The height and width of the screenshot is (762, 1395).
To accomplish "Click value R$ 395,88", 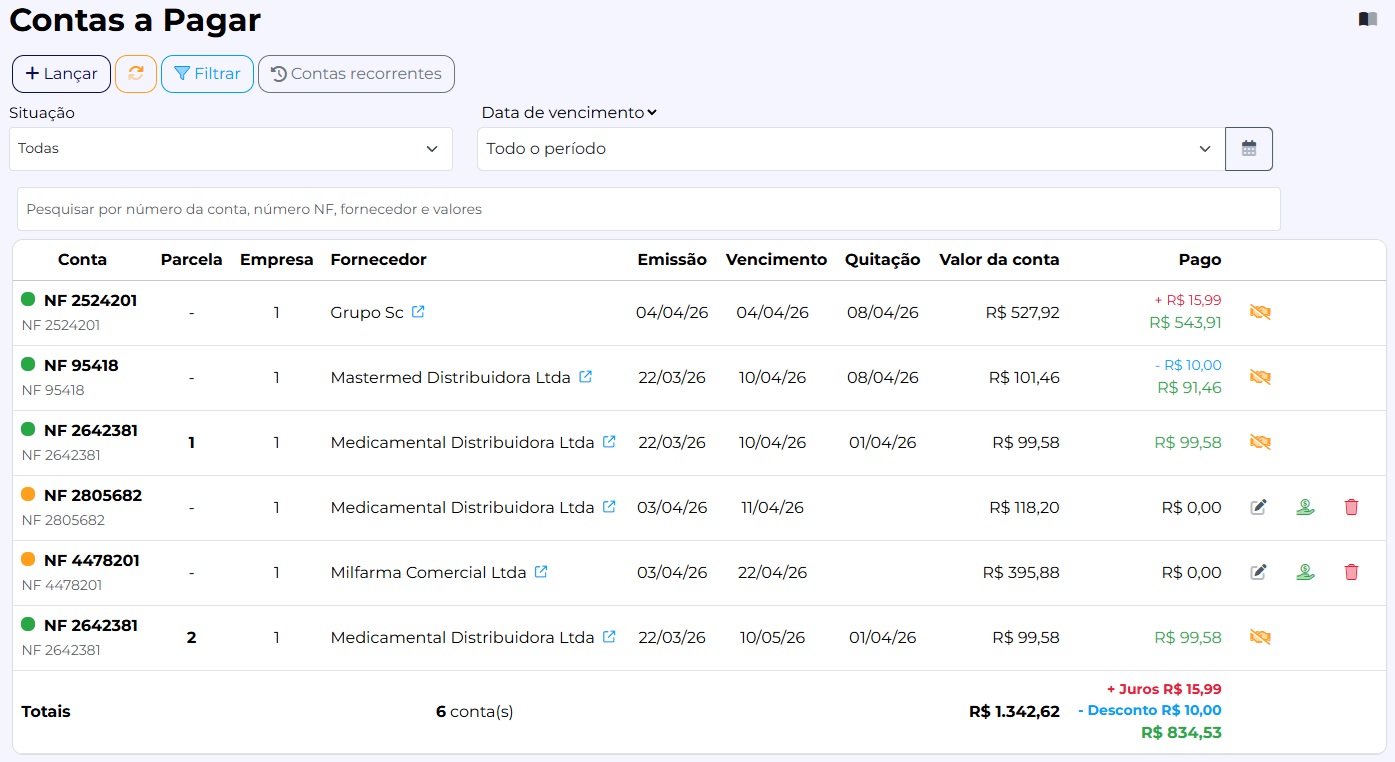I will [x=1021, y=572].
